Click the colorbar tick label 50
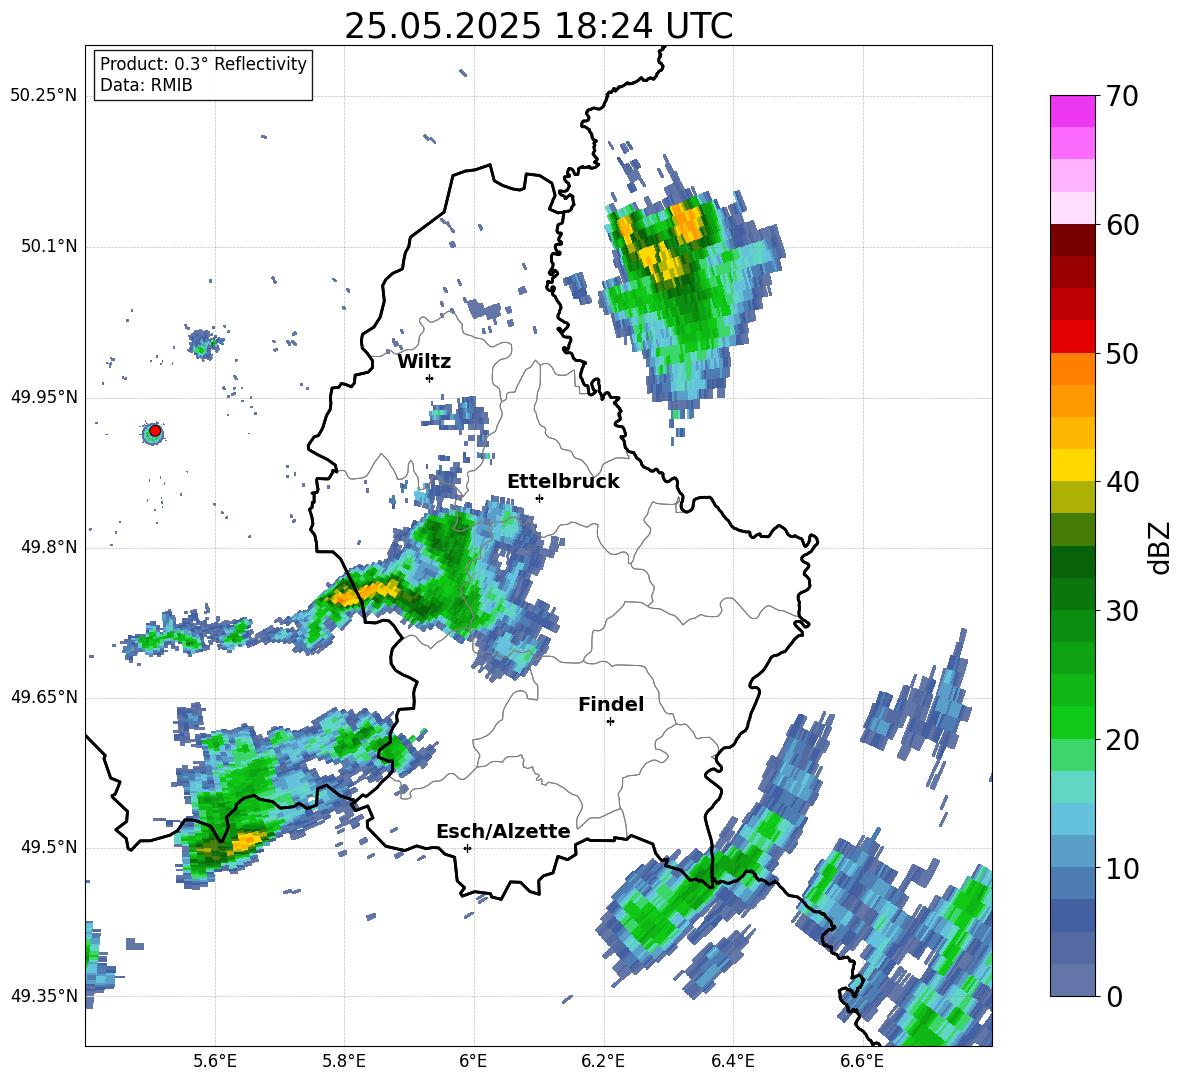Viewport: 1184px width, 1081px height. 1122,353
